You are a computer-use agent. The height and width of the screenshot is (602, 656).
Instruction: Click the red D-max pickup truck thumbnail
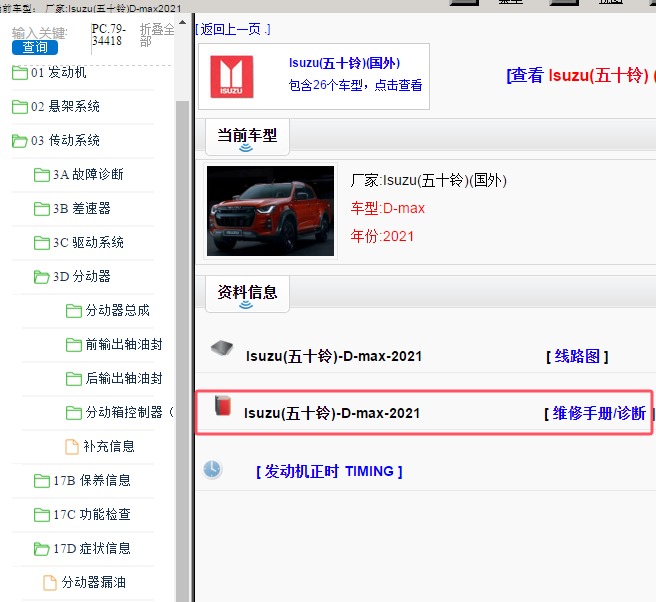coord(270,211)
